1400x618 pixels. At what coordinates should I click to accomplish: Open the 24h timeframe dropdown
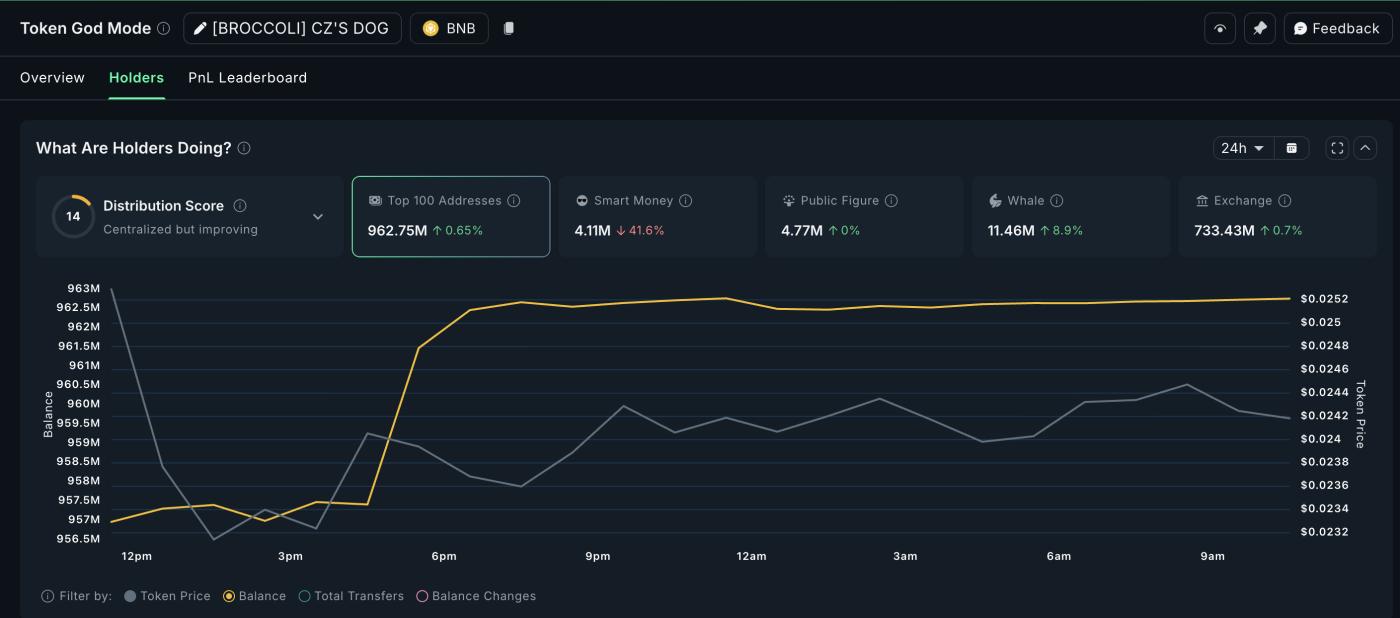1243,148
